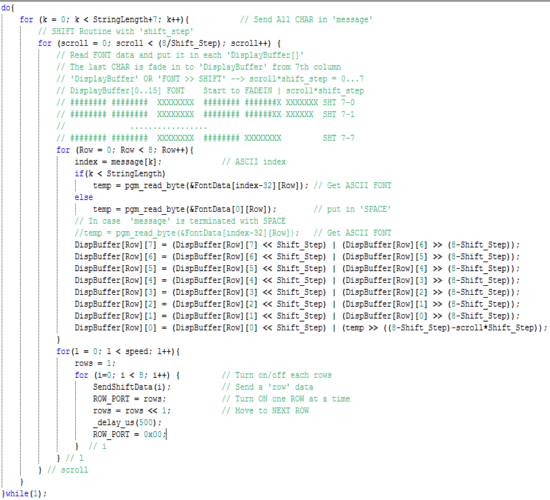Click line assigning 'DispBuffer[Row][0]'
This screenshot has height=500, width=550.
point(311,328)
